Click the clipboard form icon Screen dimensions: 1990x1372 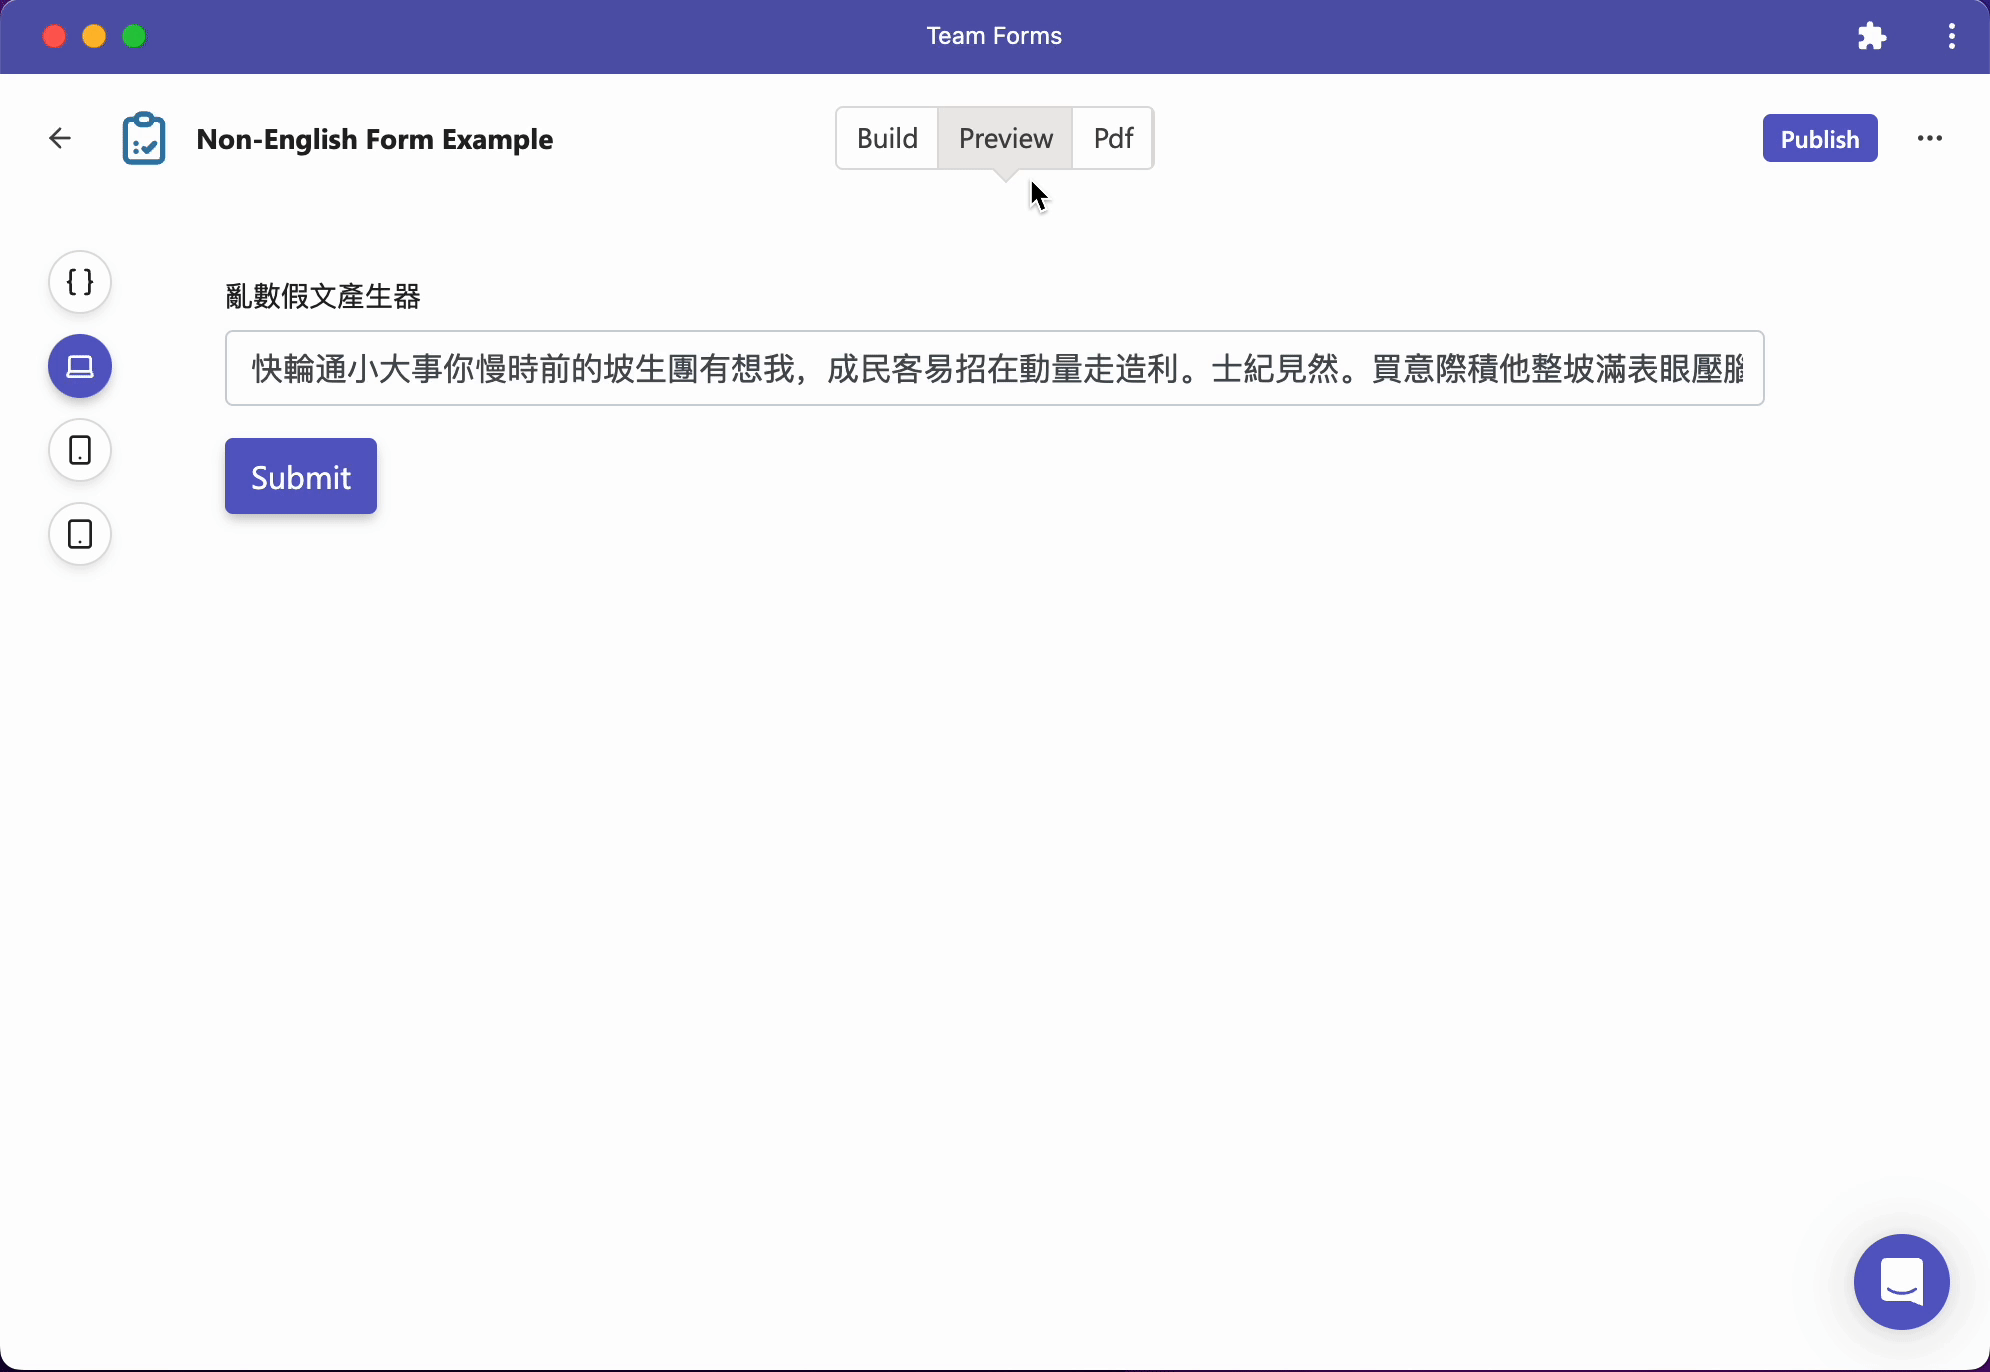144,138
